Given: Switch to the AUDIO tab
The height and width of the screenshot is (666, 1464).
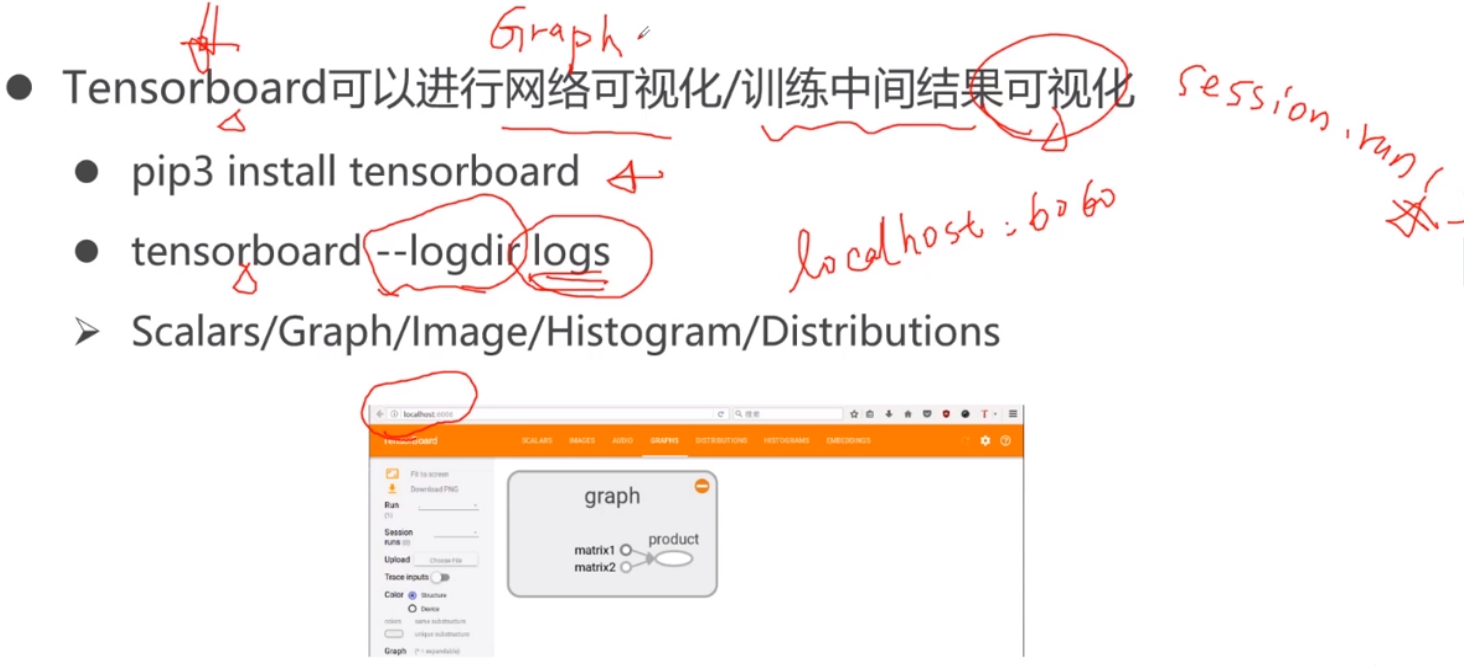Looking at the screenshot, I should (x=623, y=441).
